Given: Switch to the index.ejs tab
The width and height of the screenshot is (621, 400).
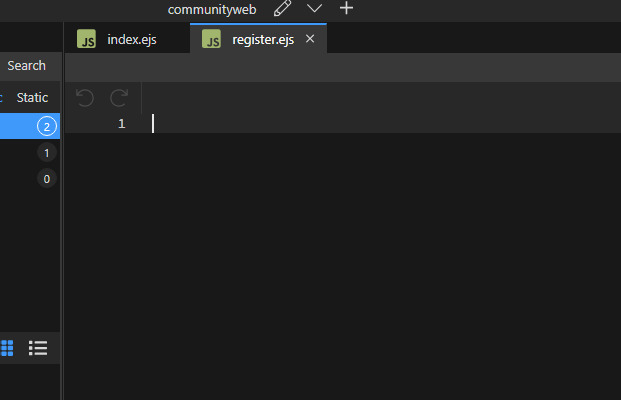Looking at the screenshot, I should pyautogui.click(x=132, y=39).
